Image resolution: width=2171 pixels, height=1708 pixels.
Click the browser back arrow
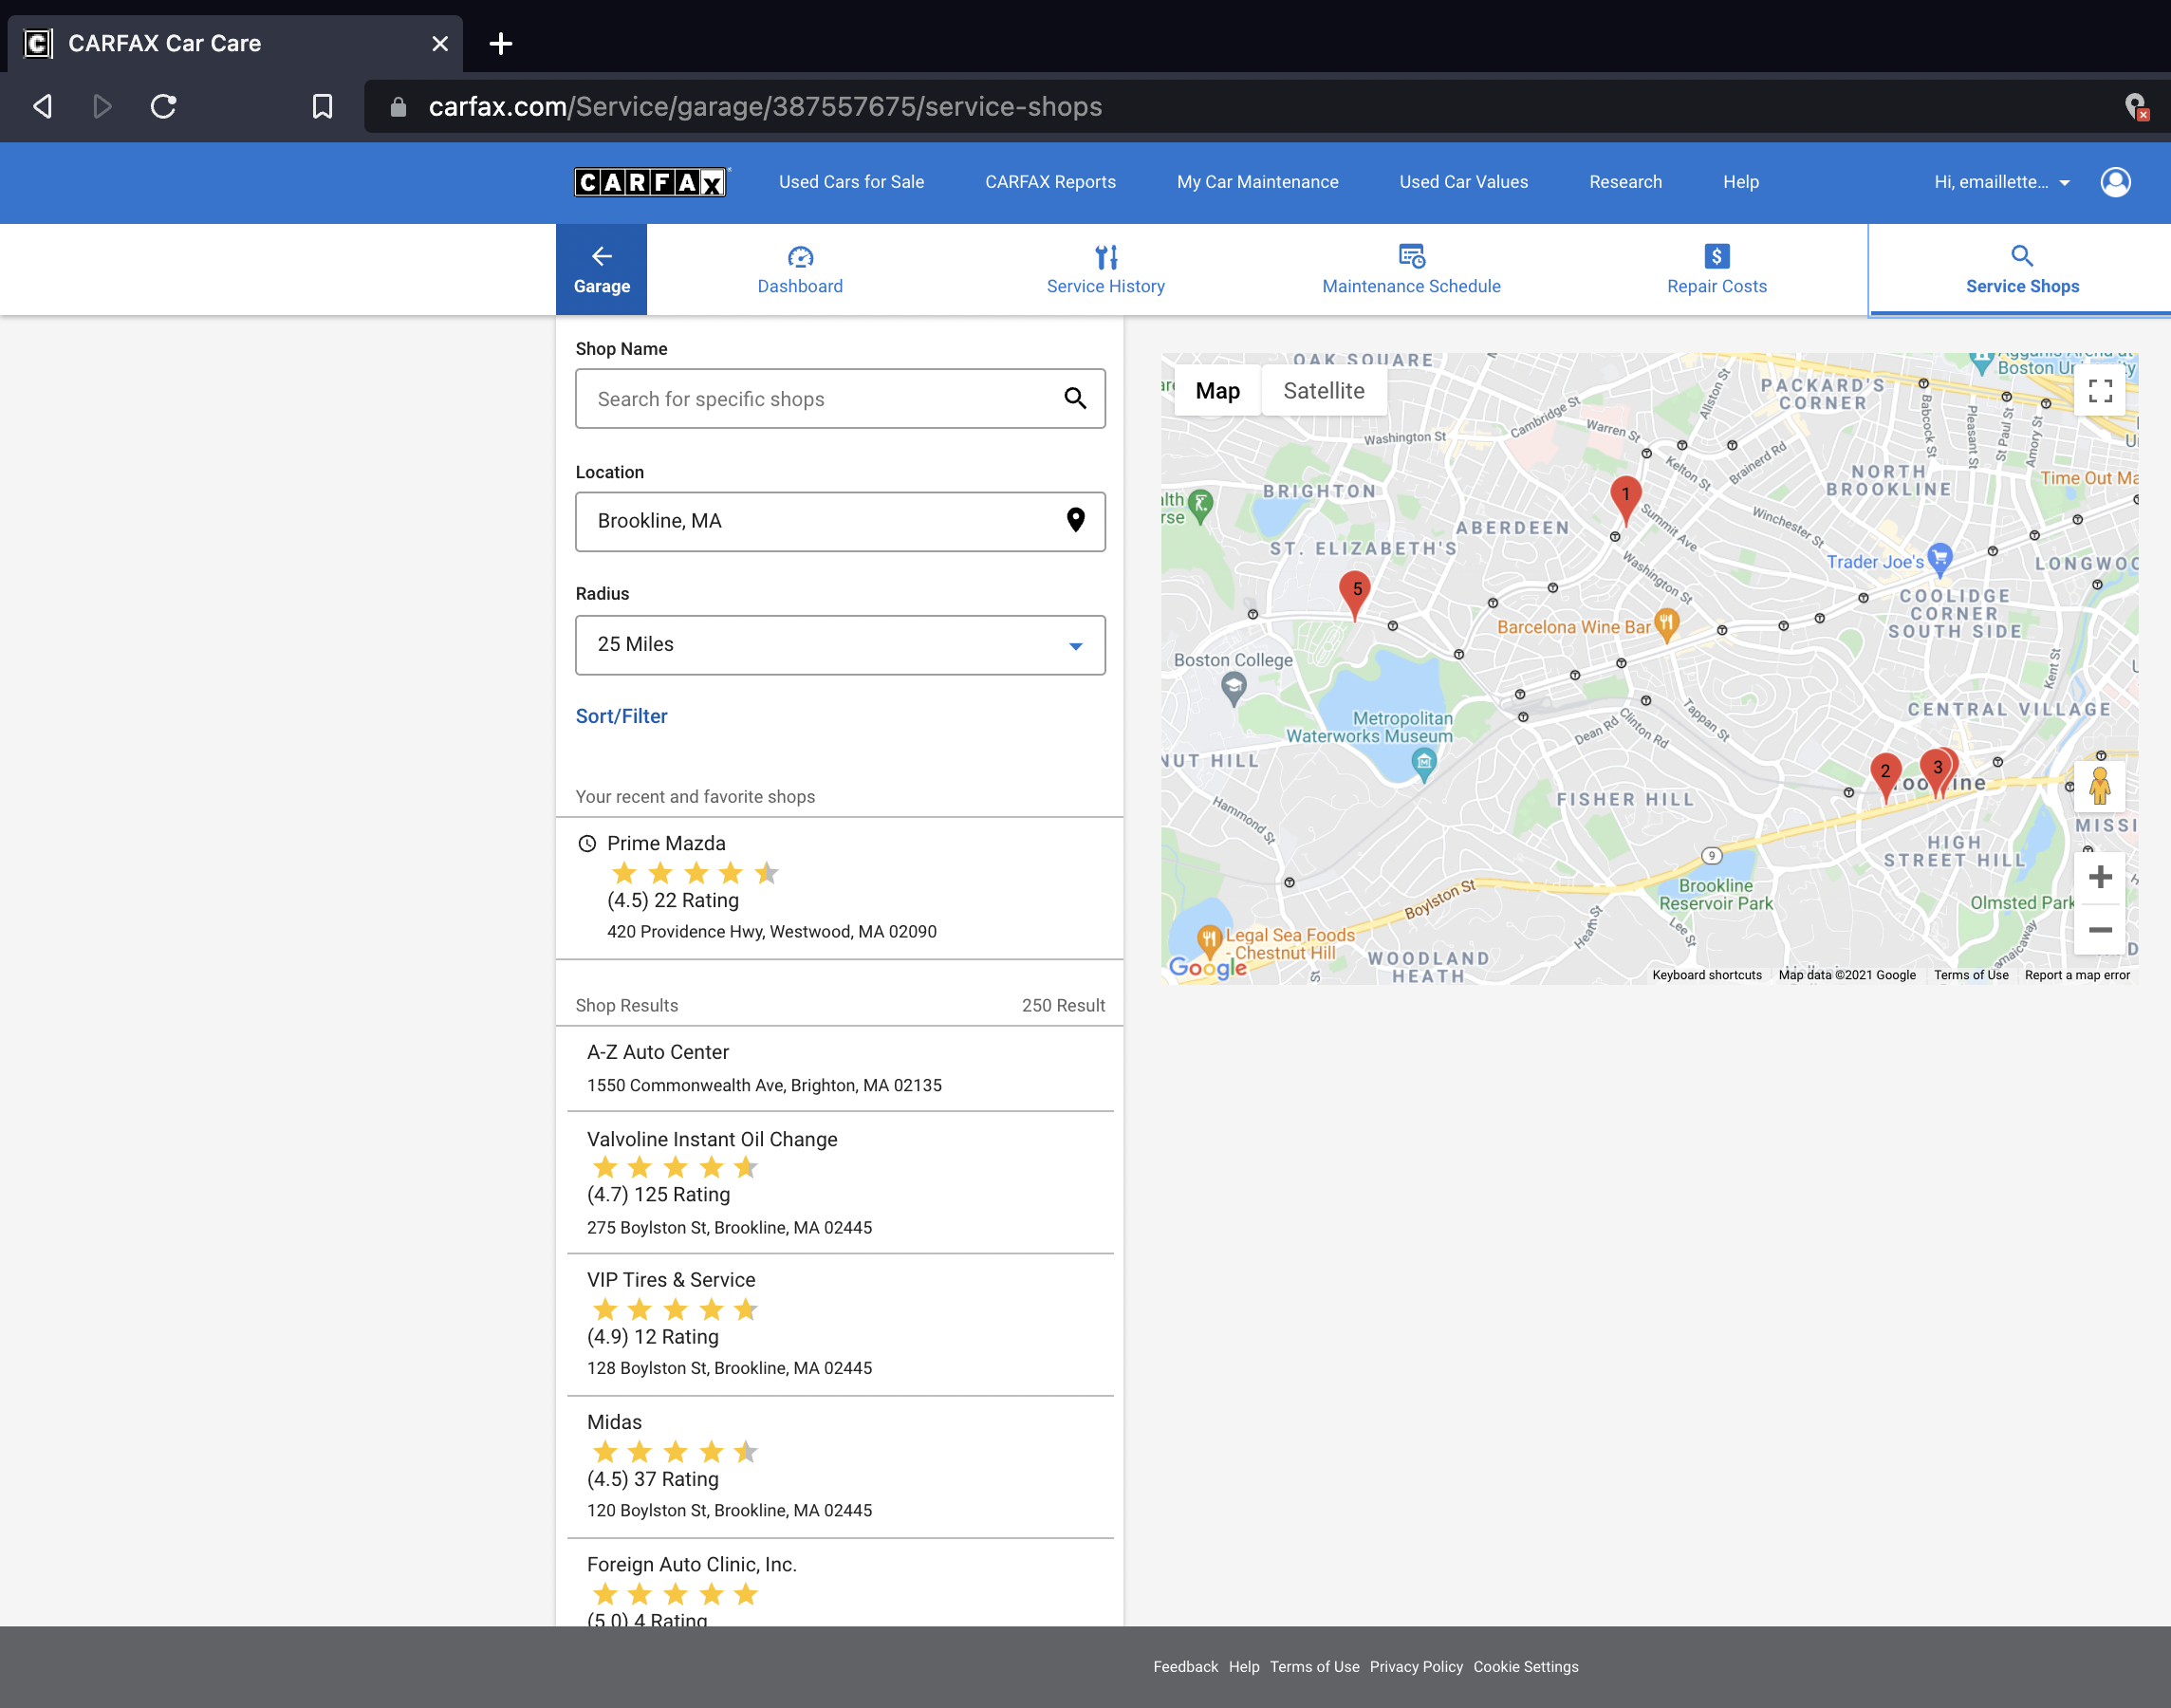42,106
